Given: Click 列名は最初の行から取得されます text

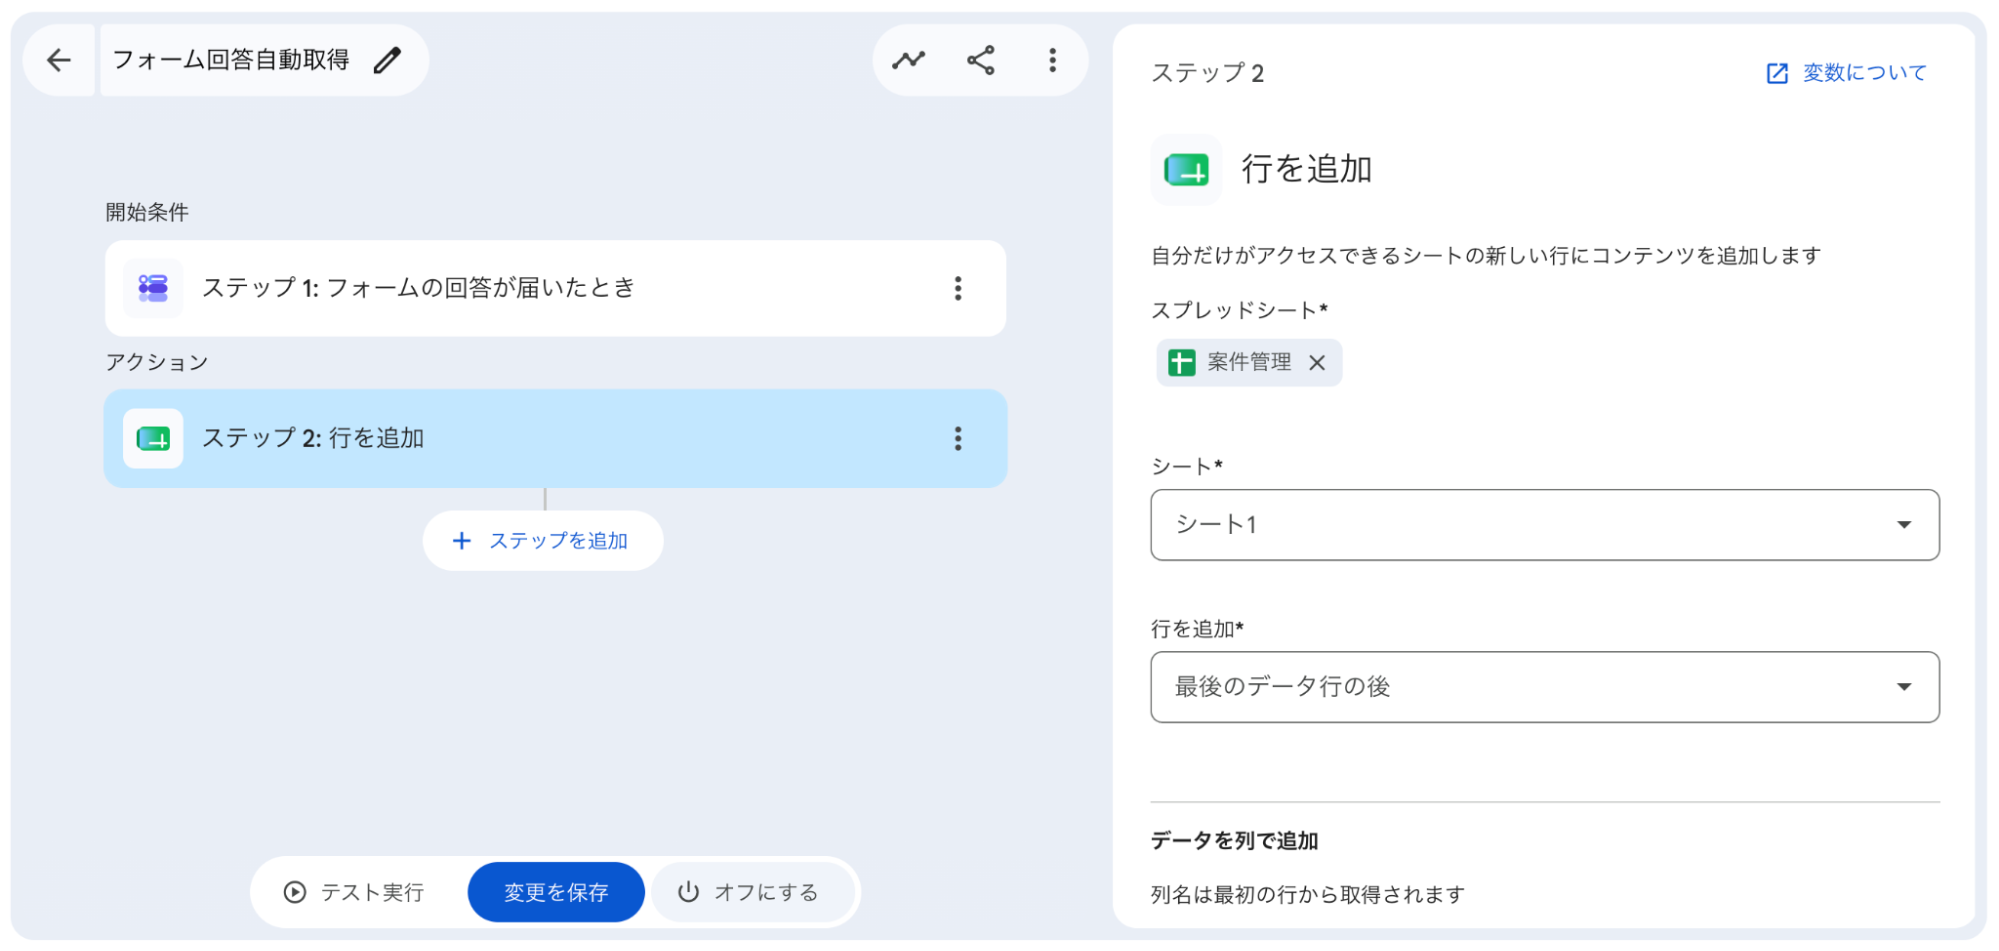Looking at the screenshot, I should (1308, 895).
